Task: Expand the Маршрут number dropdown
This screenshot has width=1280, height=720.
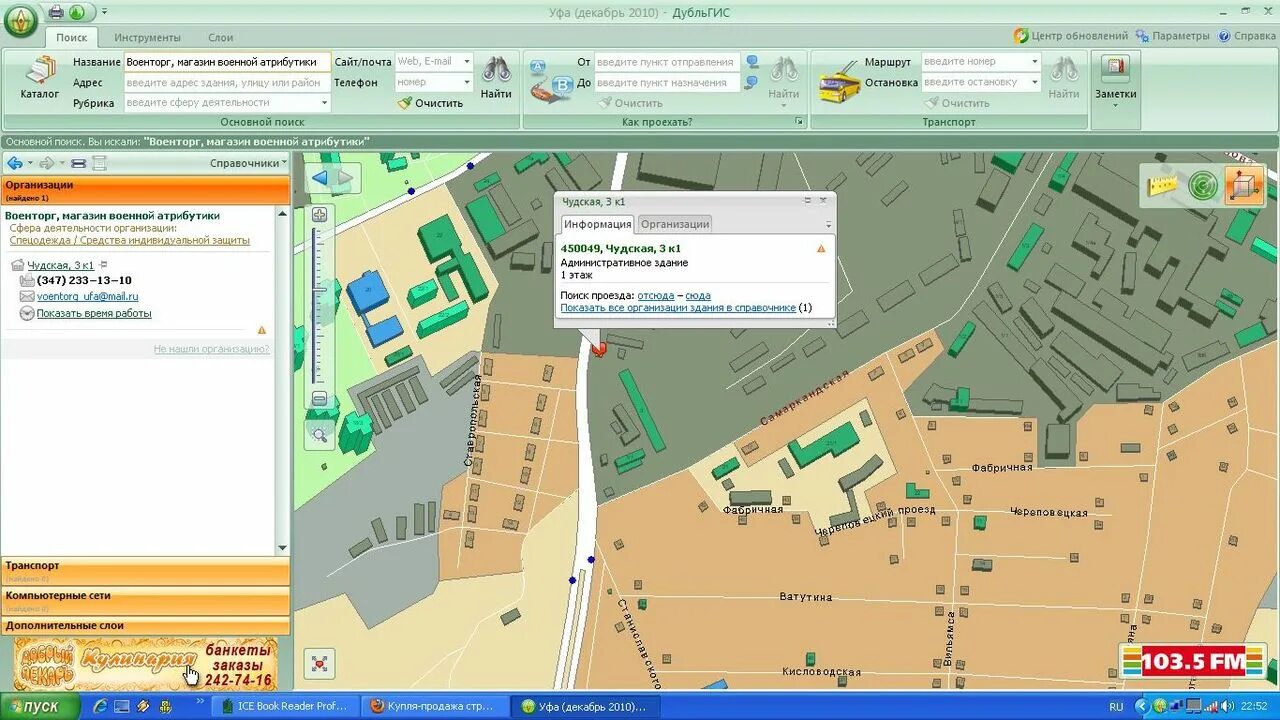Action: pos(1034,62)
